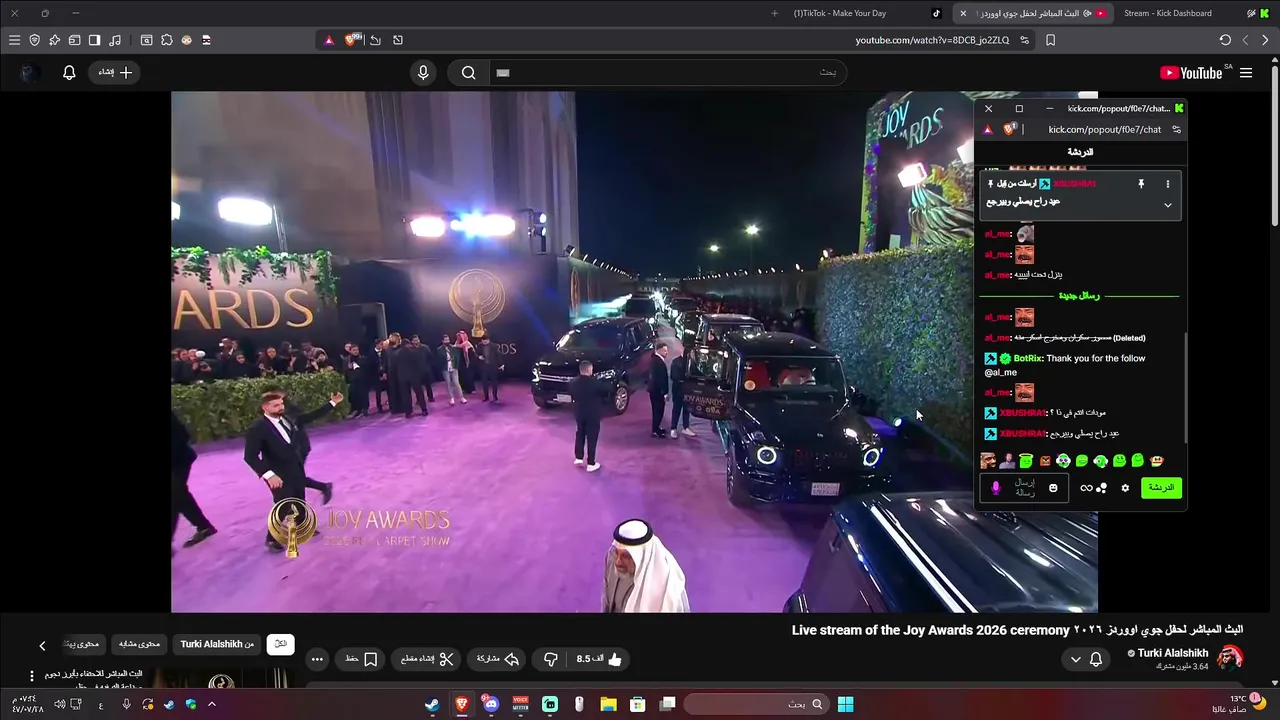The width and height of the screenshot is (1280, 720).
Task: Open the Turki Alalshikh channel avatar
Action: pos(1230,657)
